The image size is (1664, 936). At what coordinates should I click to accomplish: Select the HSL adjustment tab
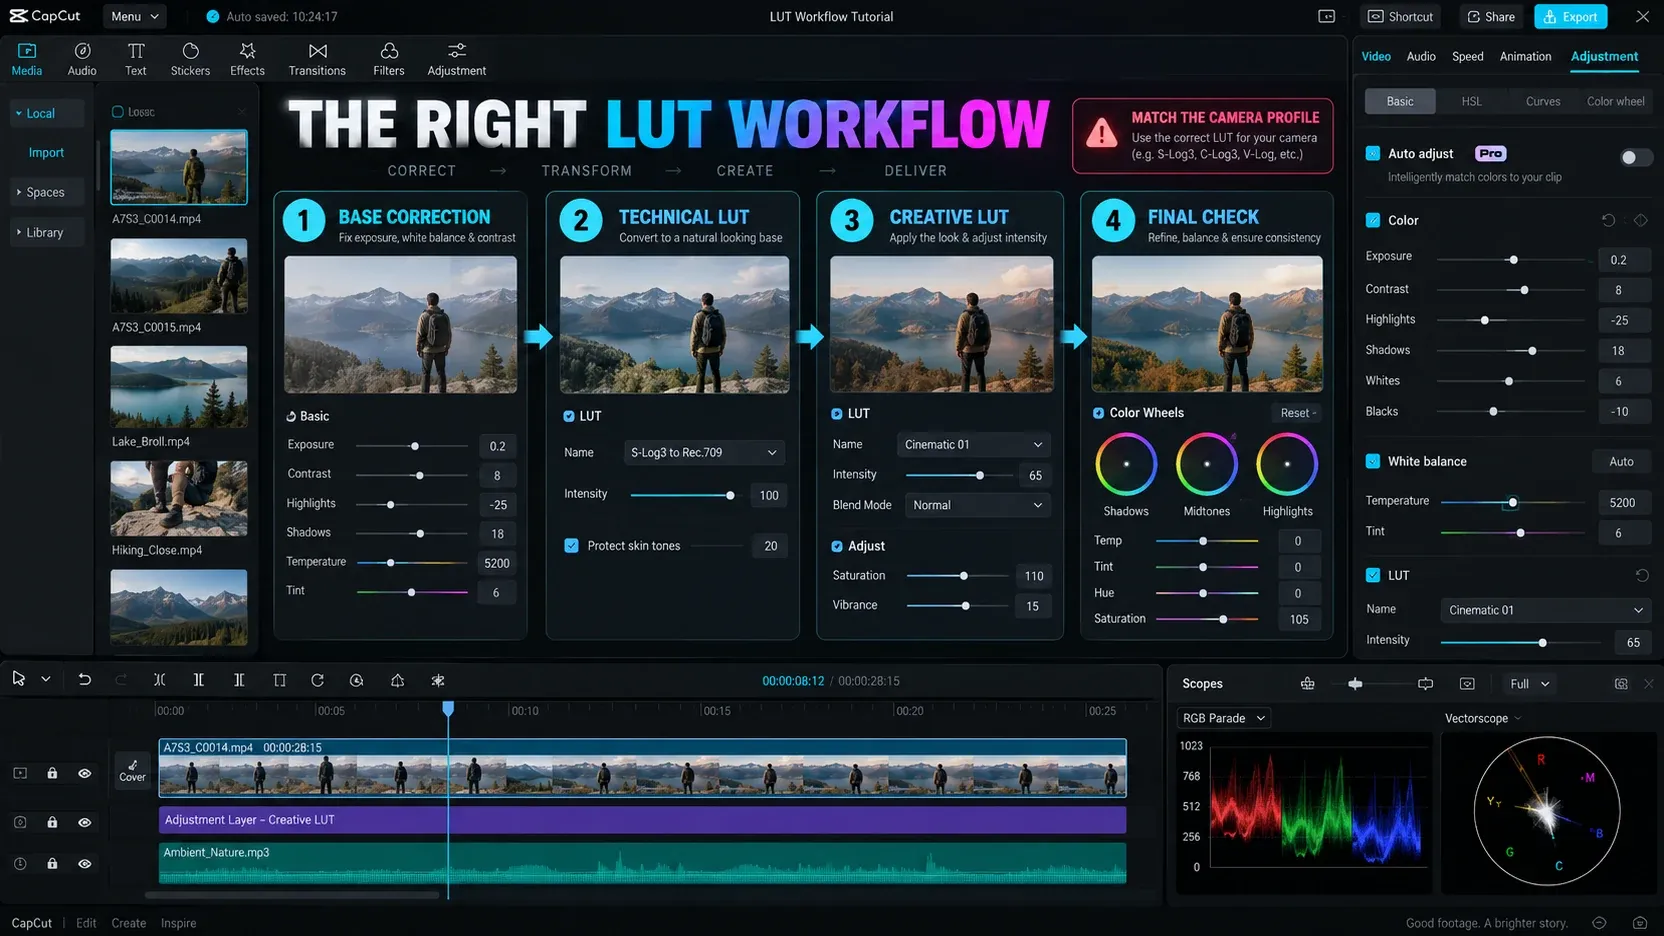1471,101
